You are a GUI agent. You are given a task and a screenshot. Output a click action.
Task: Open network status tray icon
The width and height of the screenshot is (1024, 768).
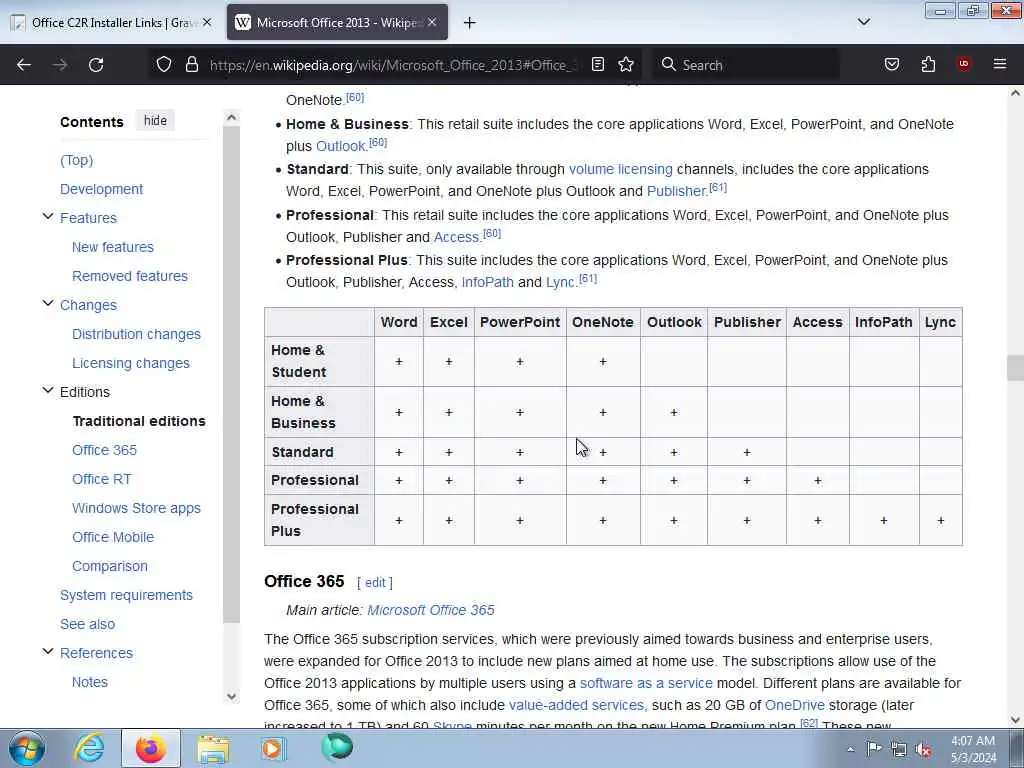coord(899,749)
